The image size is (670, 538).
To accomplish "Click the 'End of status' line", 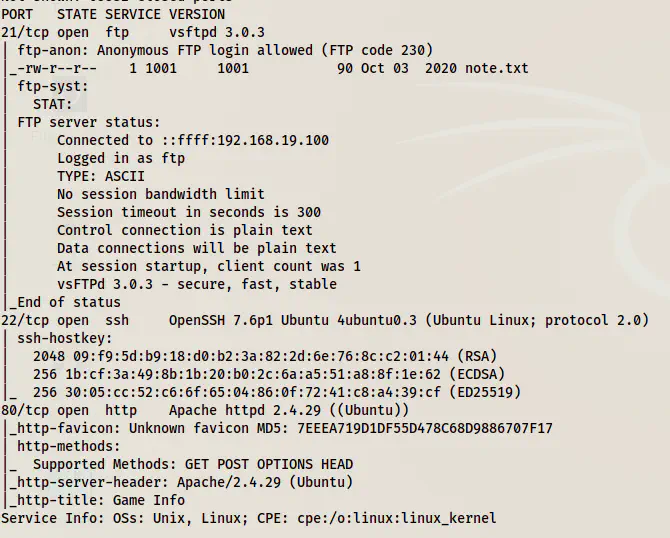I will [x=68, y=302].
